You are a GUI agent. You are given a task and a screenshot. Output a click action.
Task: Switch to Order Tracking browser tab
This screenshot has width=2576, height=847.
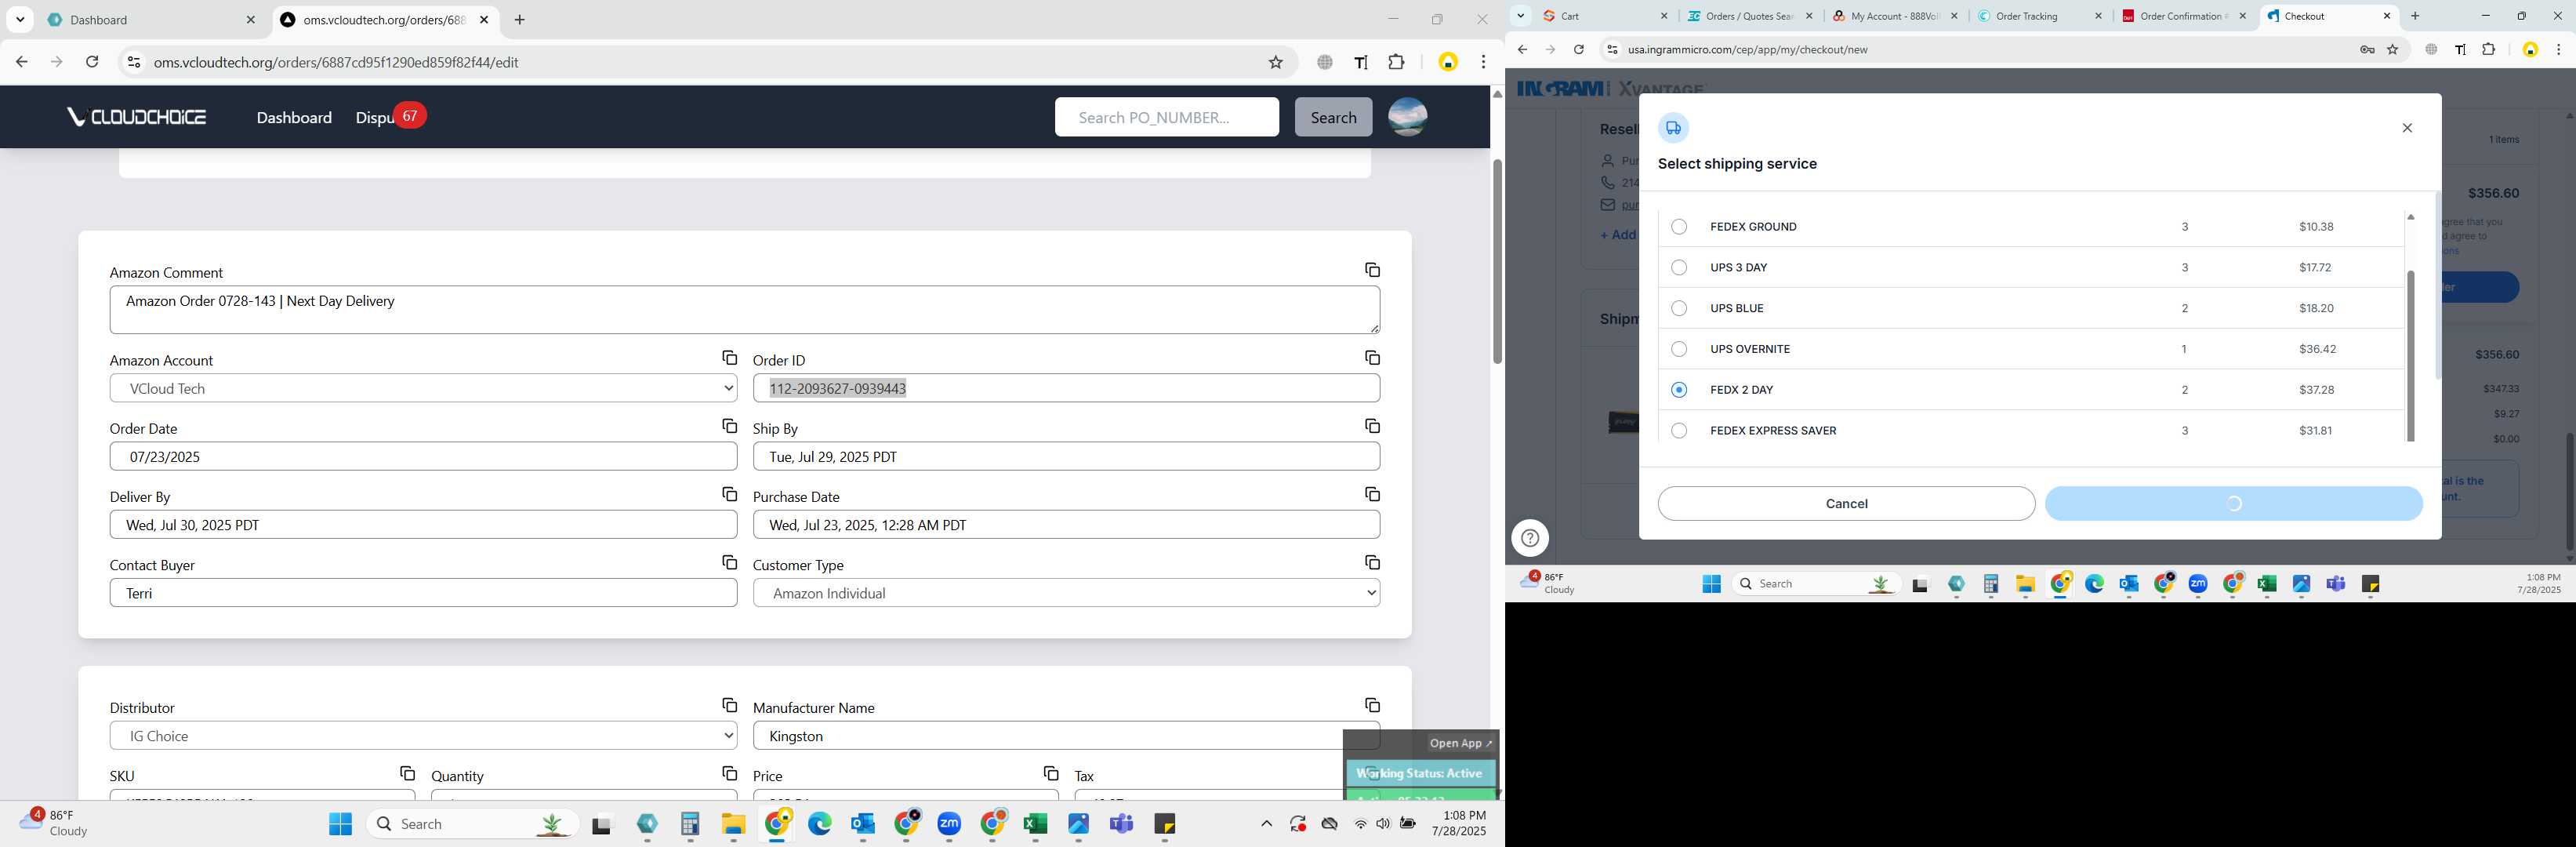pyautogui.click(x=2040, y=16)
